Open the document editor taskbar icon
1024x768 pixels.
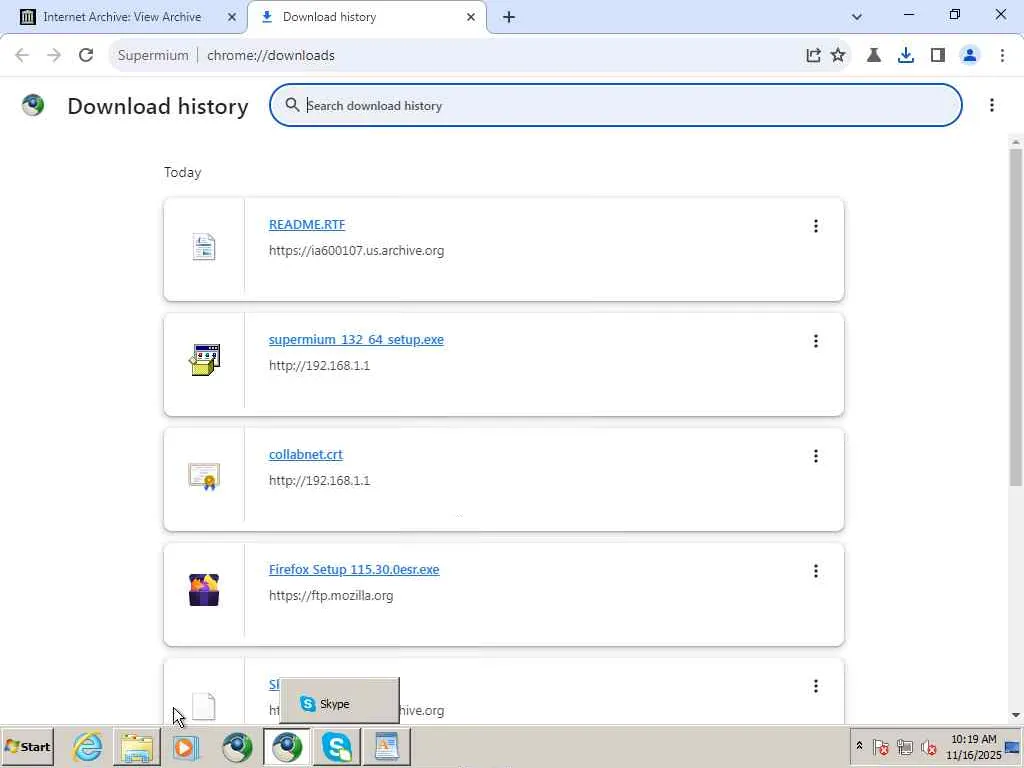tap(386, 746)
